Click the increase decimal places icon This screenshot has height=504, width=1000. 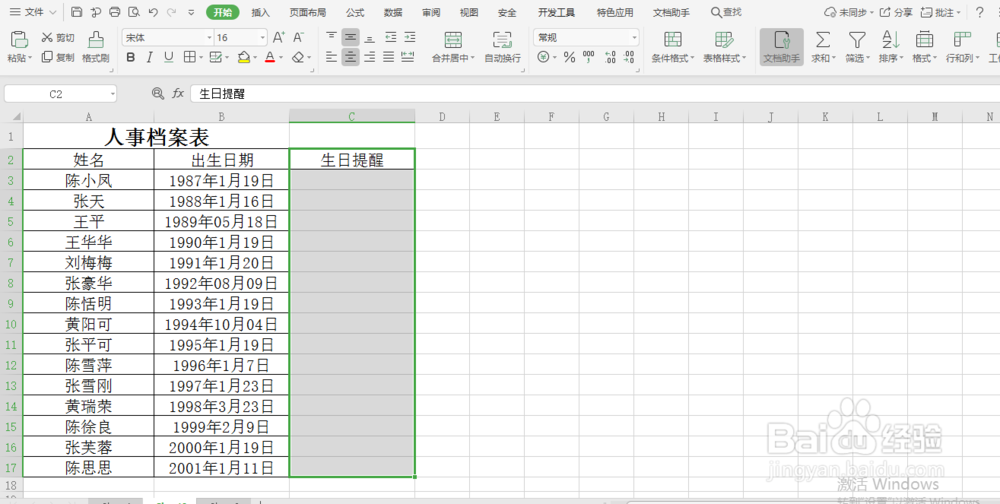(610, 57)
